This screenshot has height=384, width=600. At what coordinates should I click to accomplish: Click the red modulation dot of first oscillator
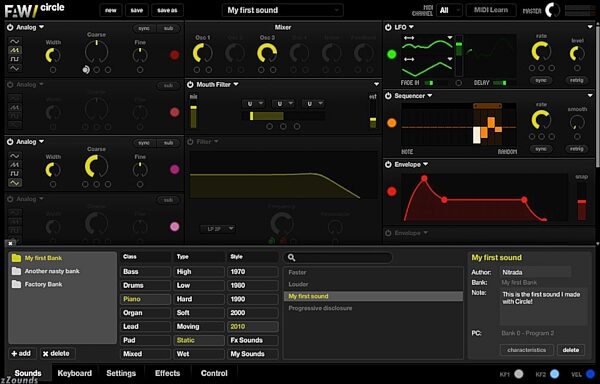pyautogui.click(x=174, y=55)
